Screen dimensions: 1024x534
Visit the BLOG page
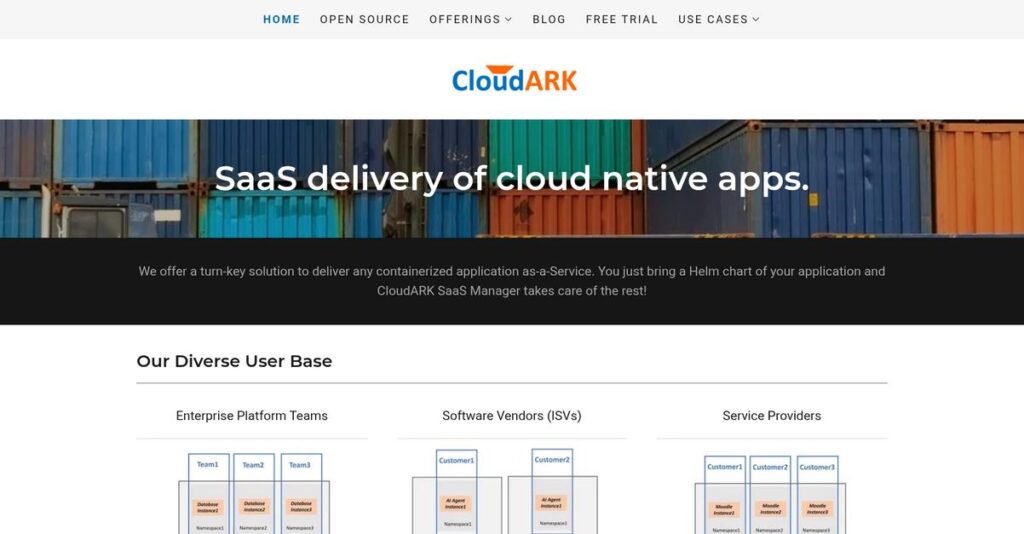(549, 20)
